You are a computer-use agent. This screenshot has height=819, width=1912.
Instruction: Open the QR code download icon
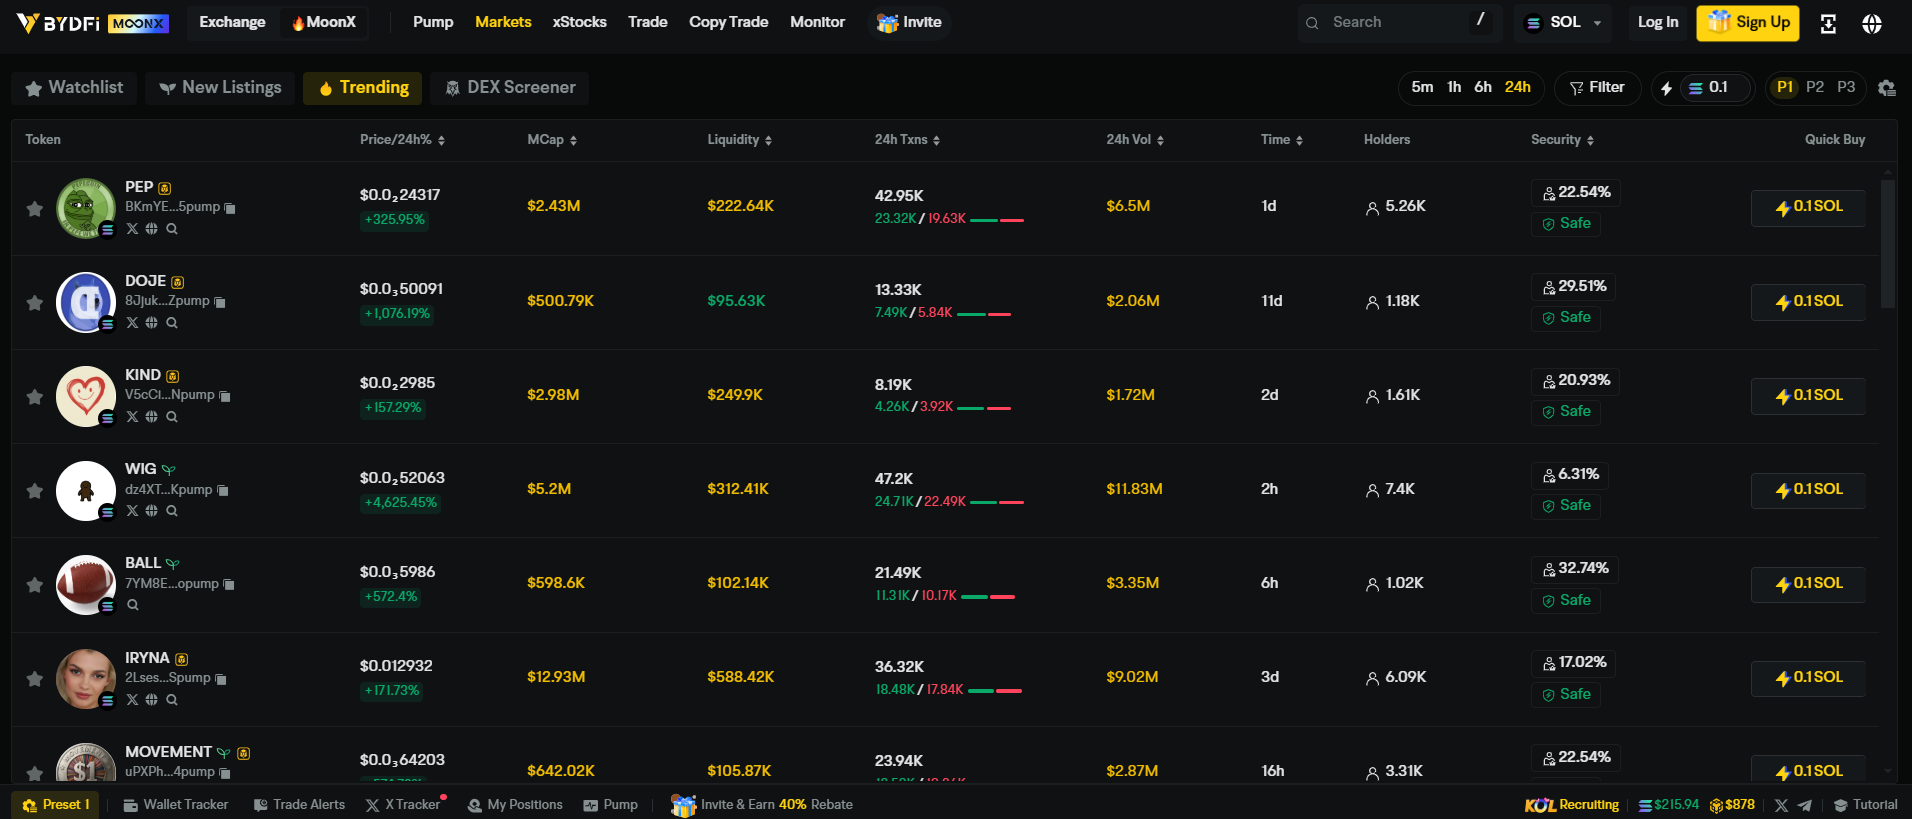(x=1828, y=24)
